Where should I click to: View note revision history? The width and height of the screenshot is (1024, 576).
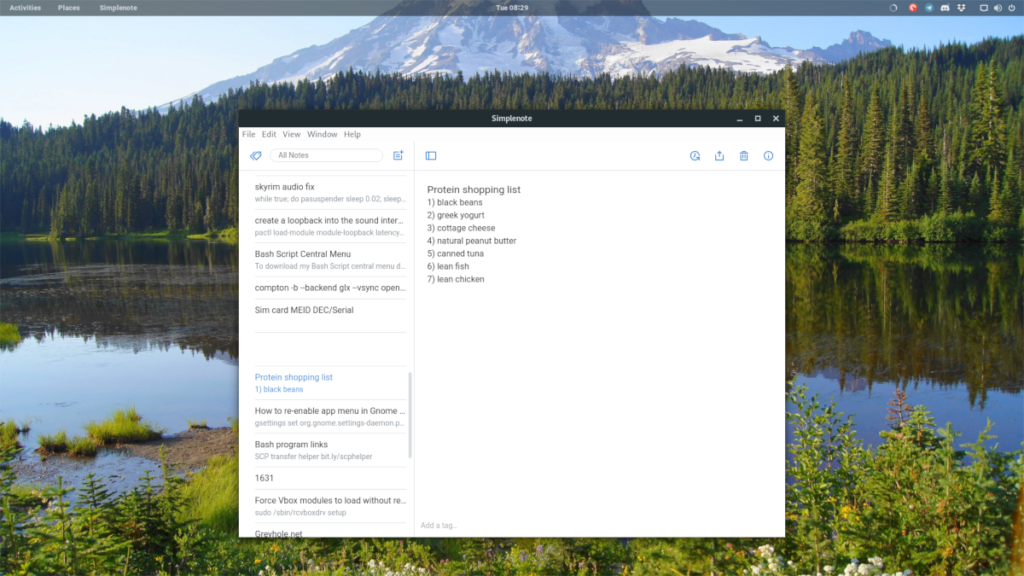coord(695,156)
